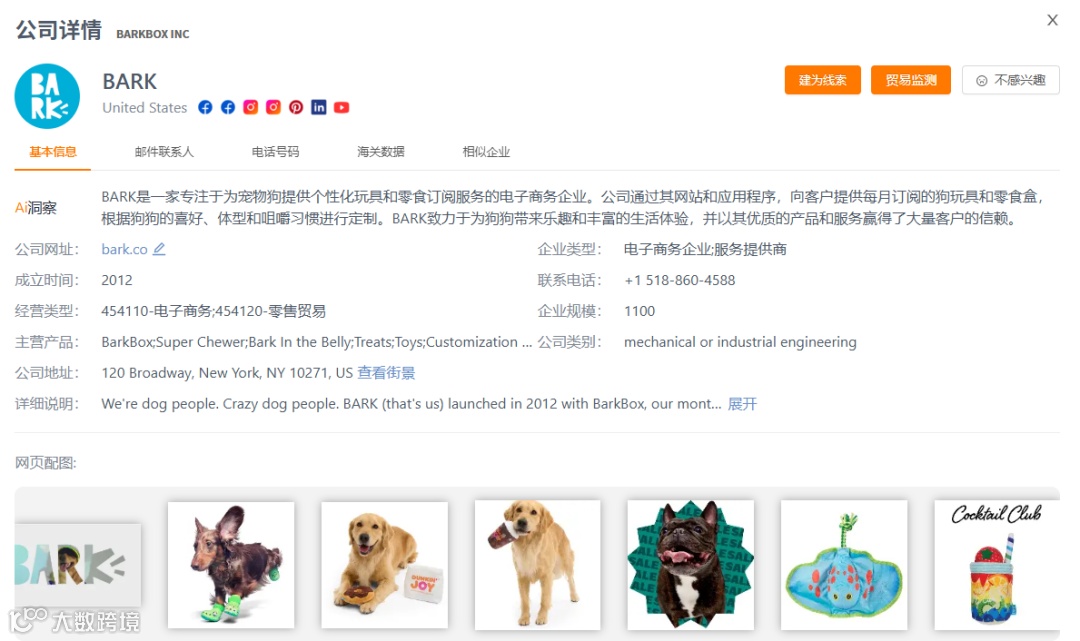The height and width of the screenshot is (641, 1080).
Task: Click the 贸易监测 button
Action: coord(911,80)
